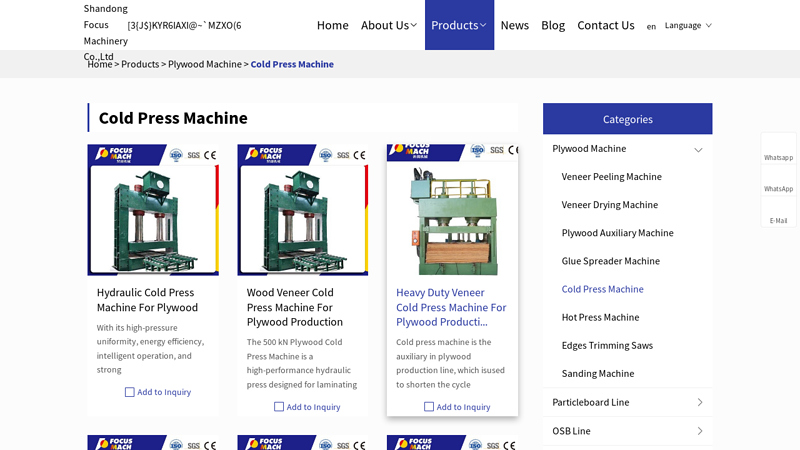Open Wood Veneer Cold Press Machine title
This screenshot has height=450, width=800.
coord(294,307)
